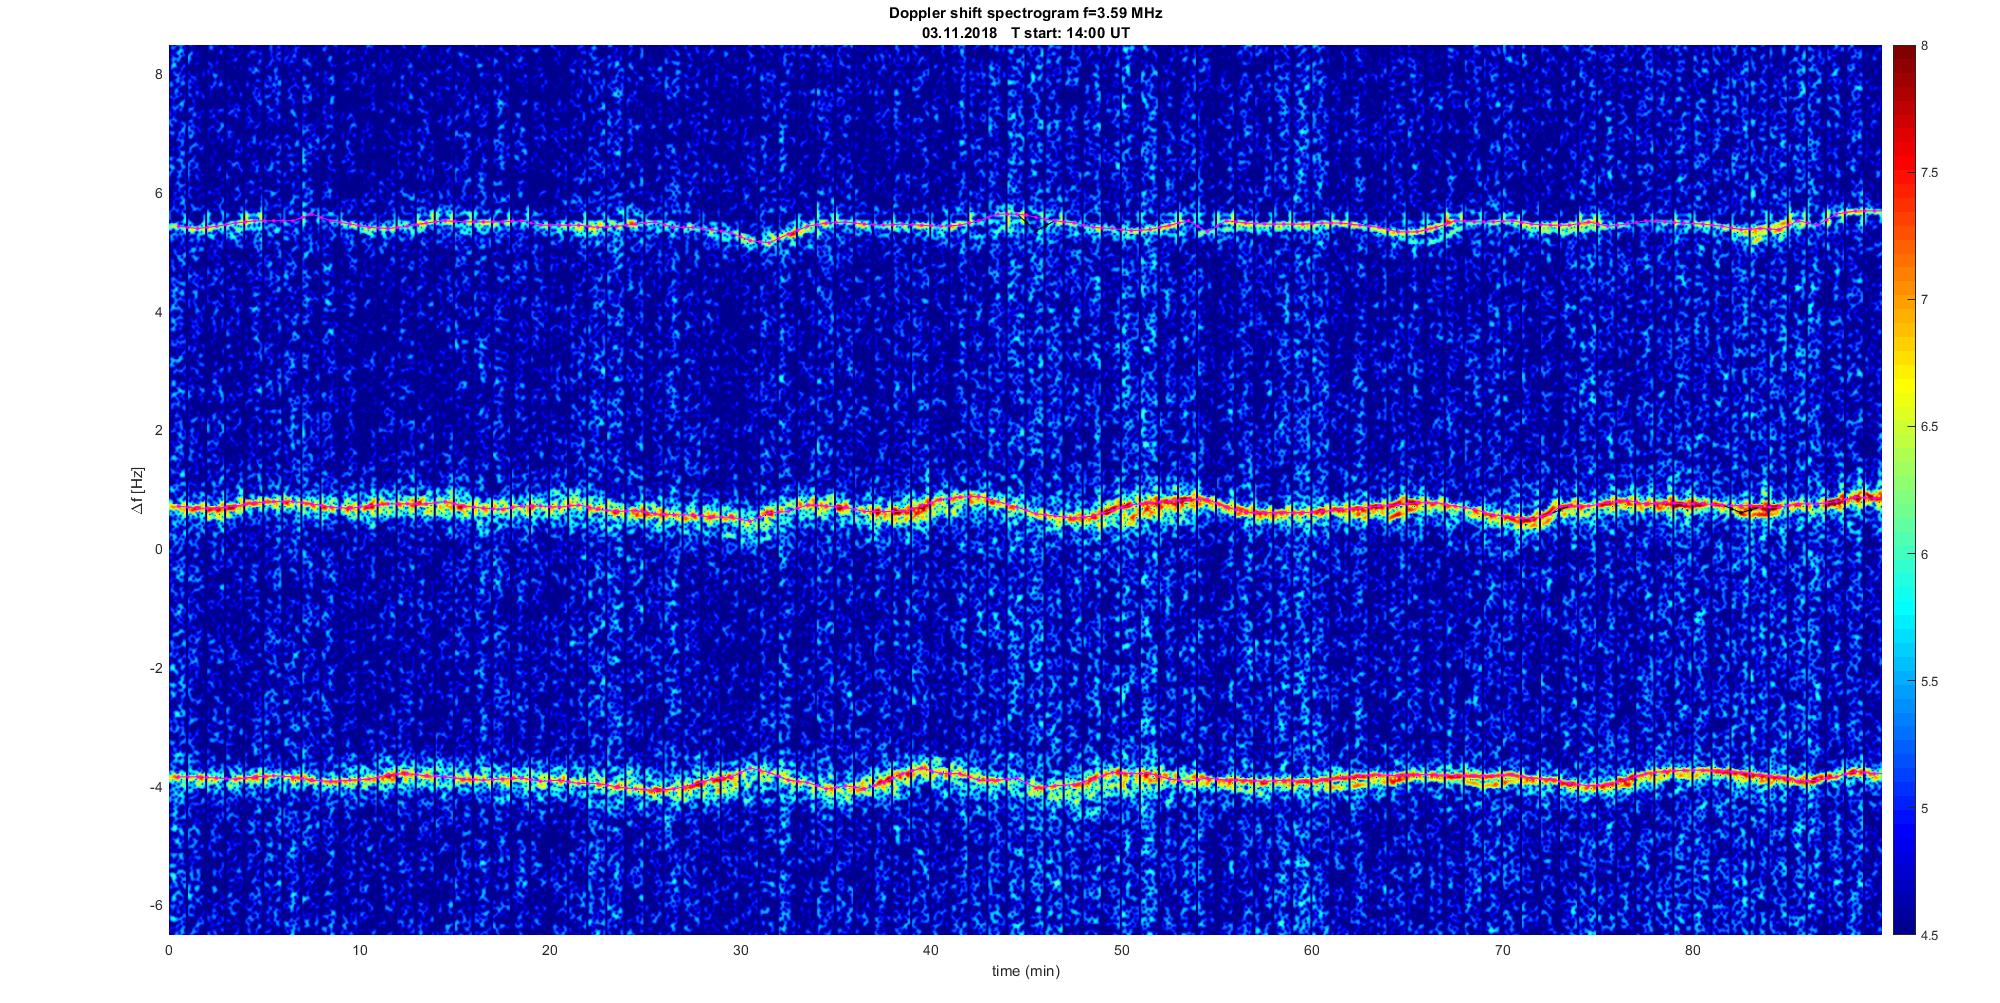Click the x-axis label 'time (min)'

click(x=1025, y=971)
